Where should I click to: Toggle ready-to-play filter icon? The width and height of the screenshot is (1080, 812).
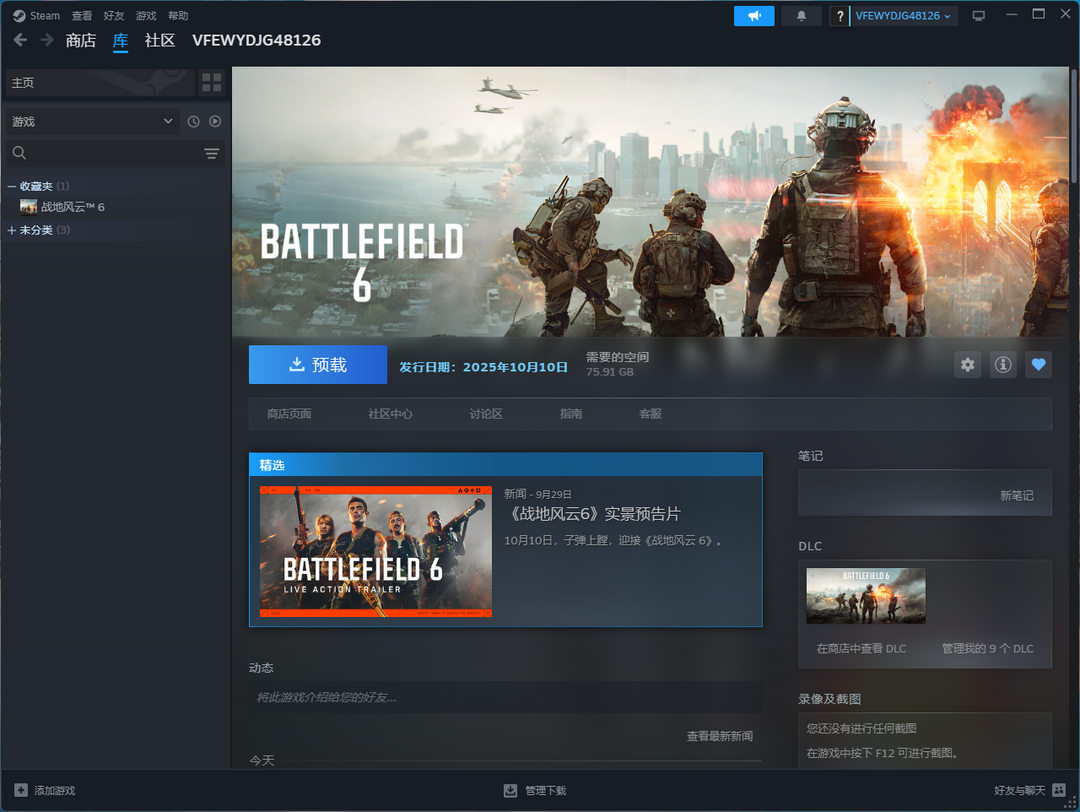point(215,122)
